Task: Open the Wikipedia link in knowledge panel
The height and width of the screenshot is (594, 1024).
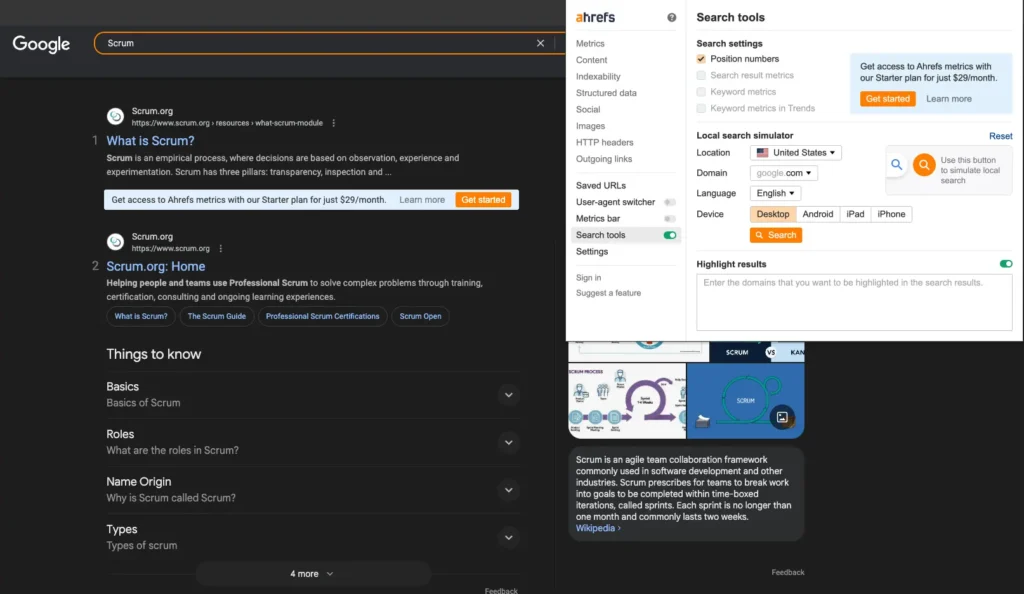Action: 598,528
